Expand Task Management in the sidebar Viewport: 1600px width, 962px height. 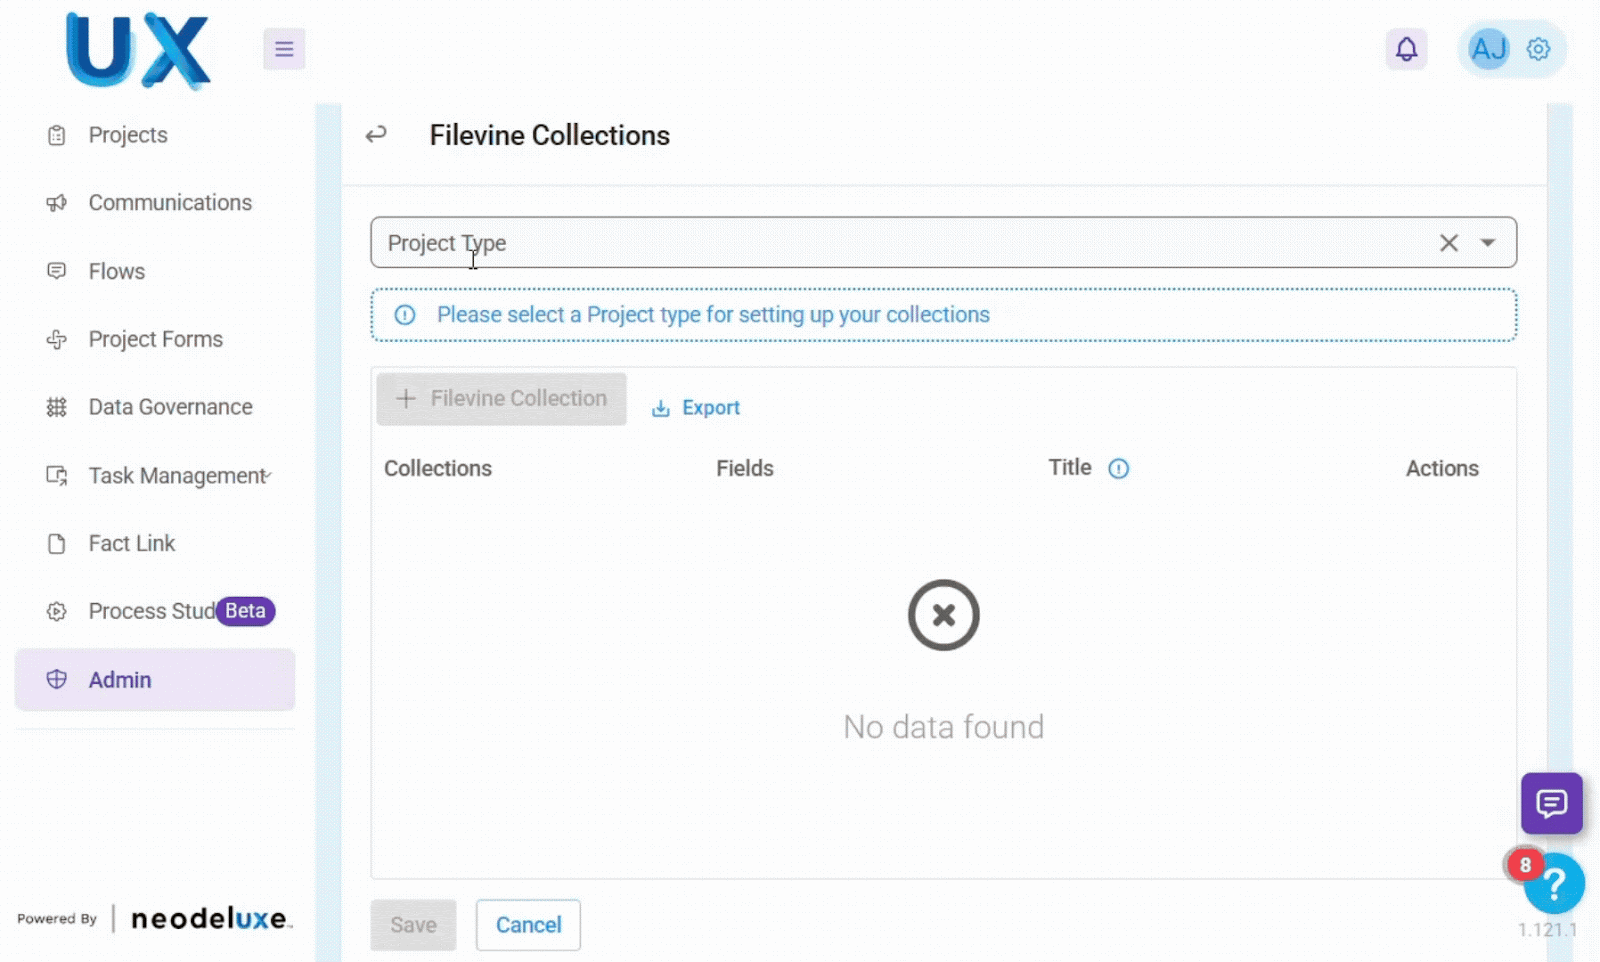tap(155, 475)
